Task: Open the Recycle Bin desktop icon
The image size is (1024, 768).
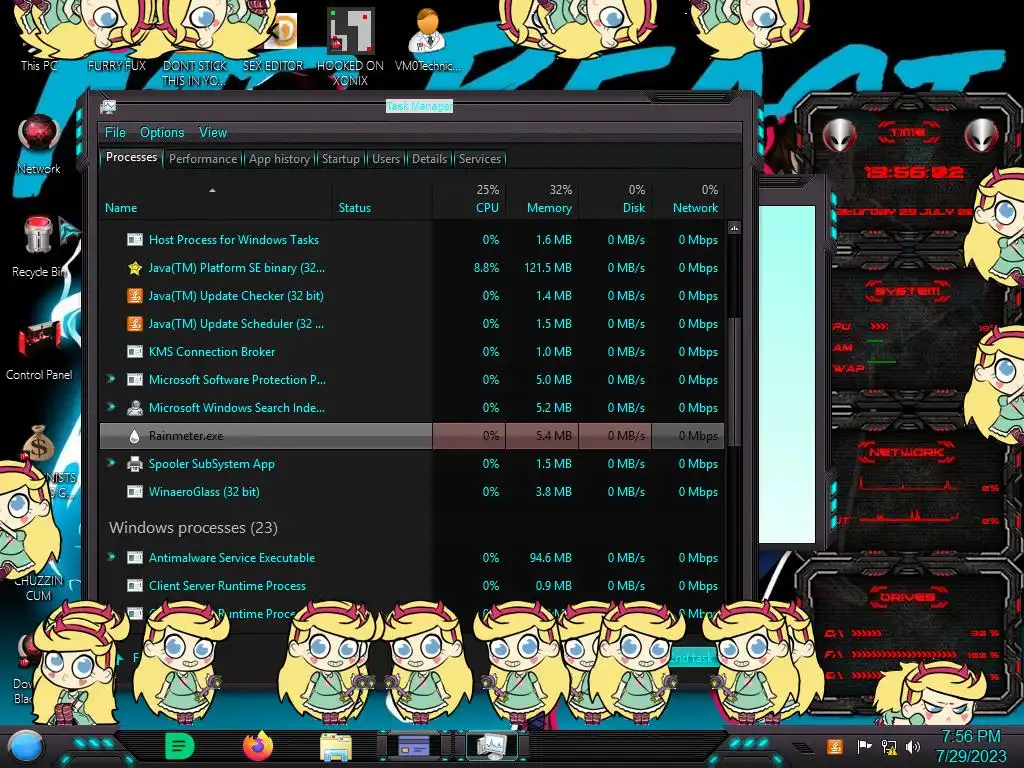Action: pyautogui.click(x=39, y=246)
